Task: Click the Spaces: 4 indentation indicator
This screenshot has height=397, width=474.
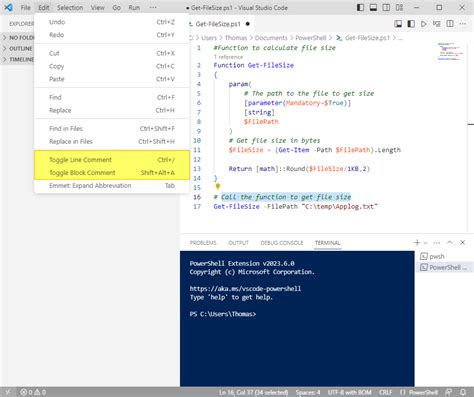Action: (308, 392)
